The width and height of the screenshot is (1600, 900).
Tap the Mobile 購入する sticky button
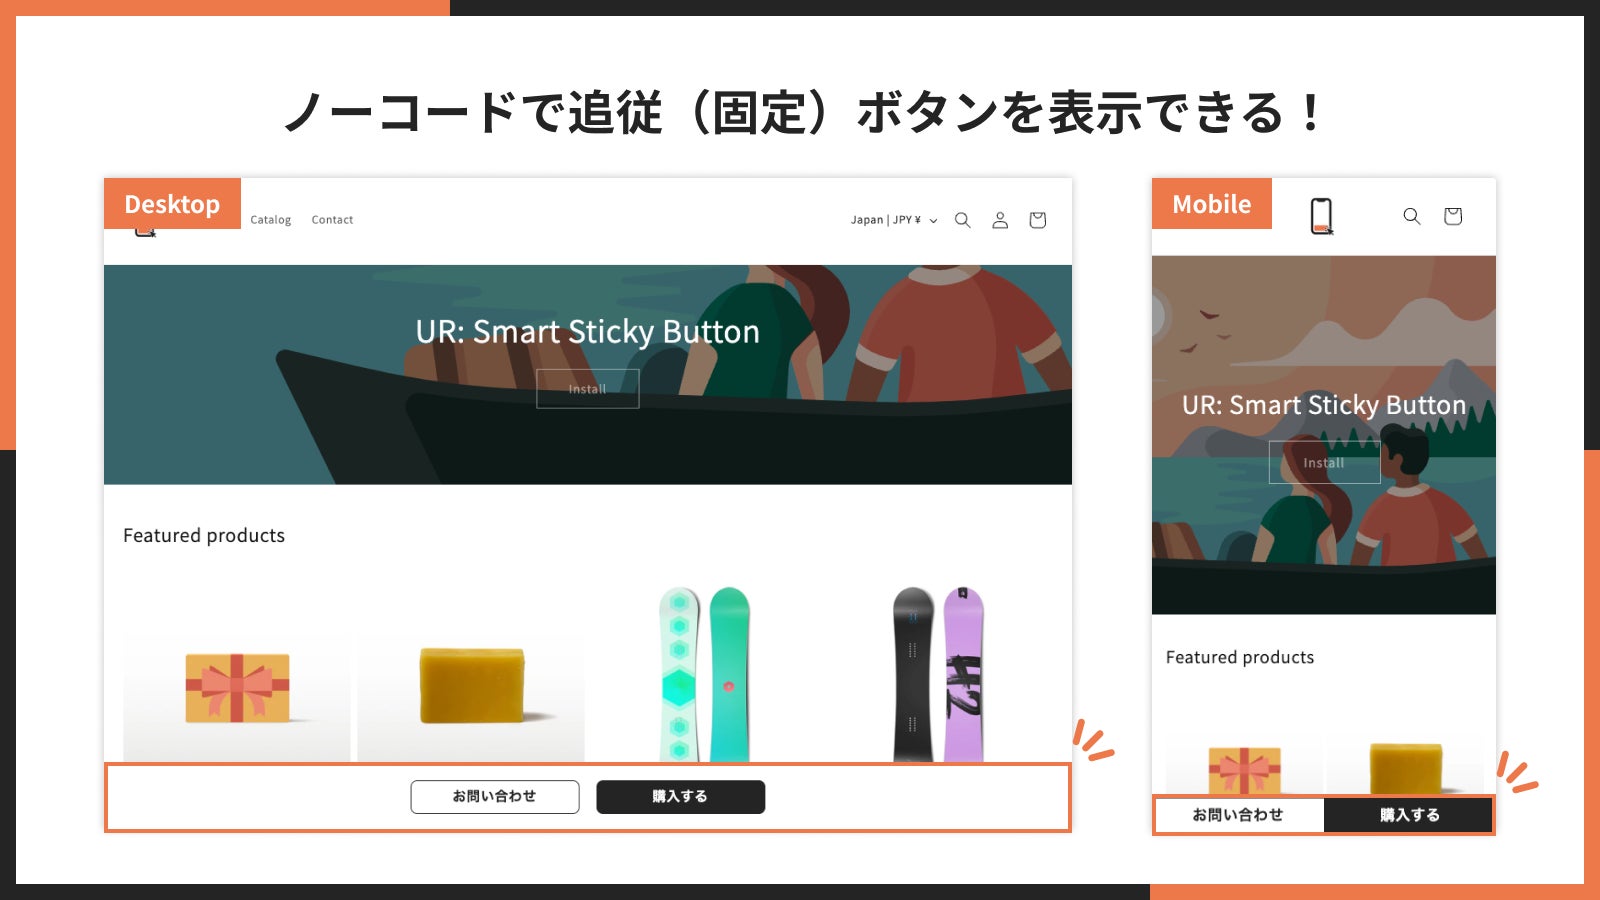point(1409,815)
